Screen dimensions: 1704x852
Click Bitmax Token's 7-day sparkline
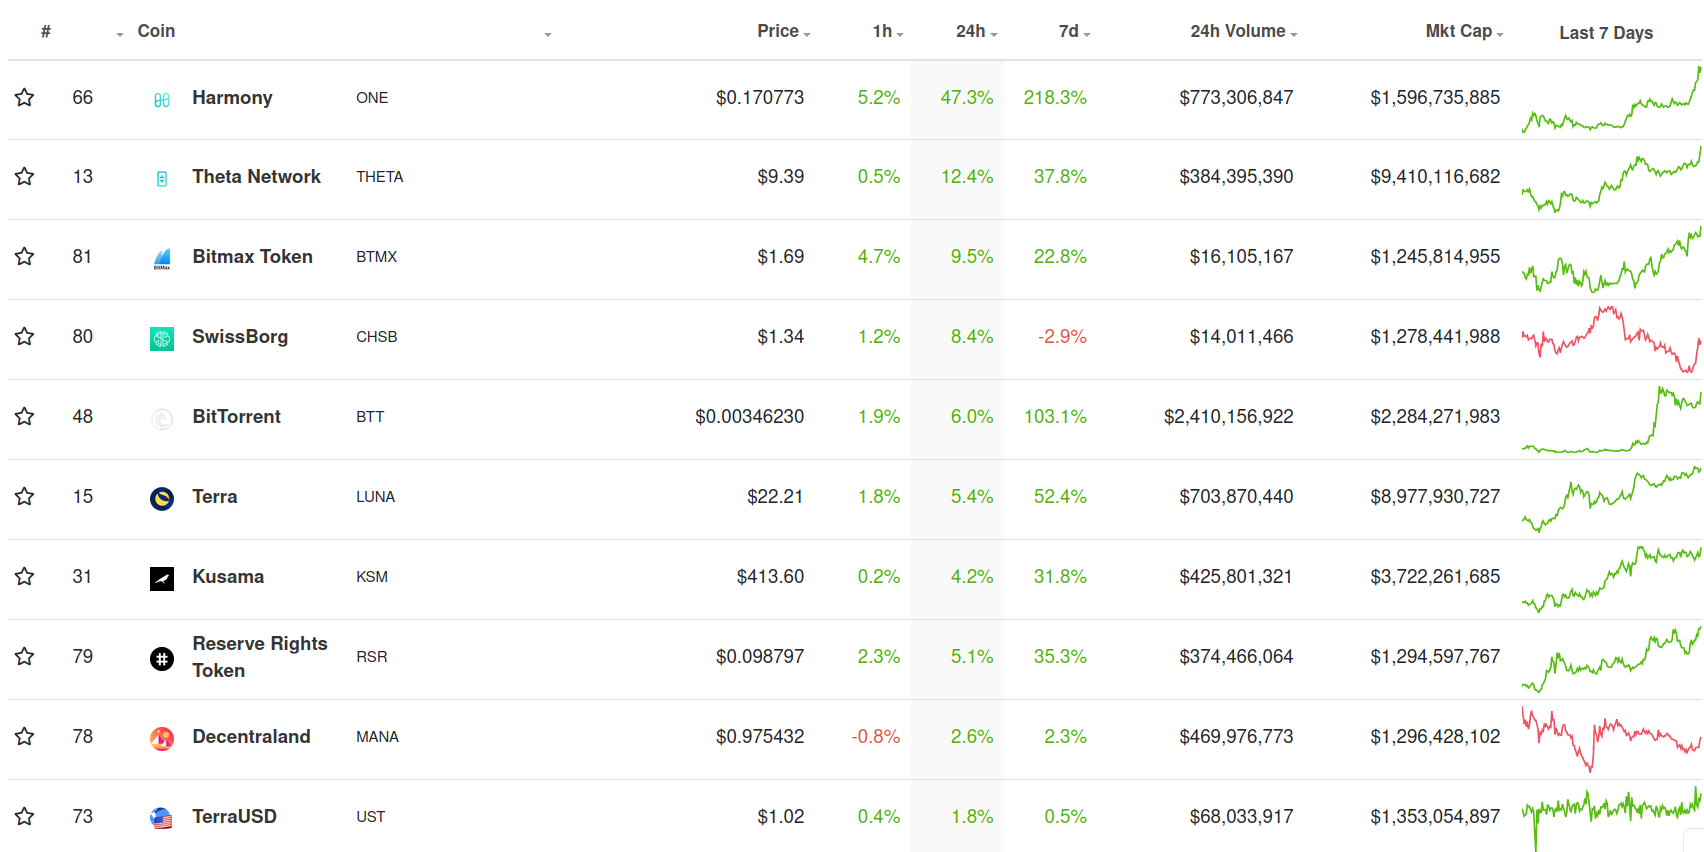click(1611, 259)
